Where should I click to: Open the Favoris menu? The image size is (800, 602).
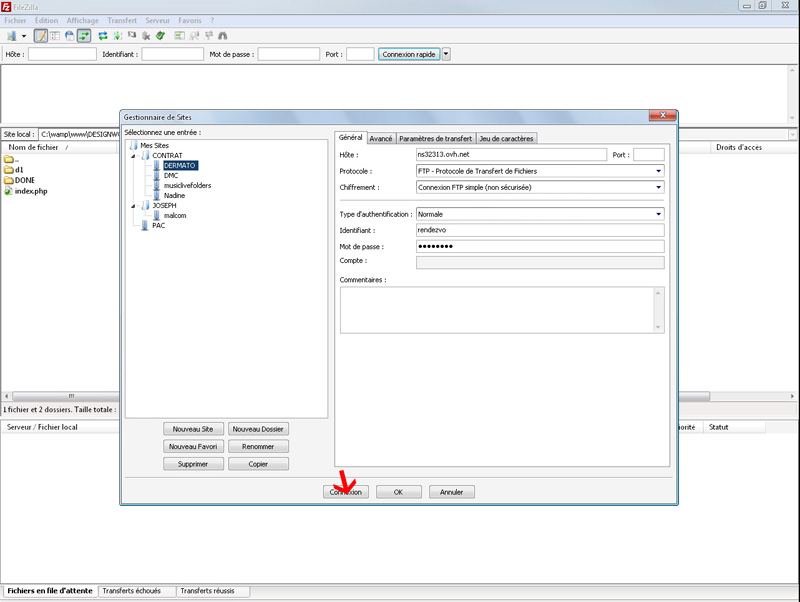click(x=190, y=20)
